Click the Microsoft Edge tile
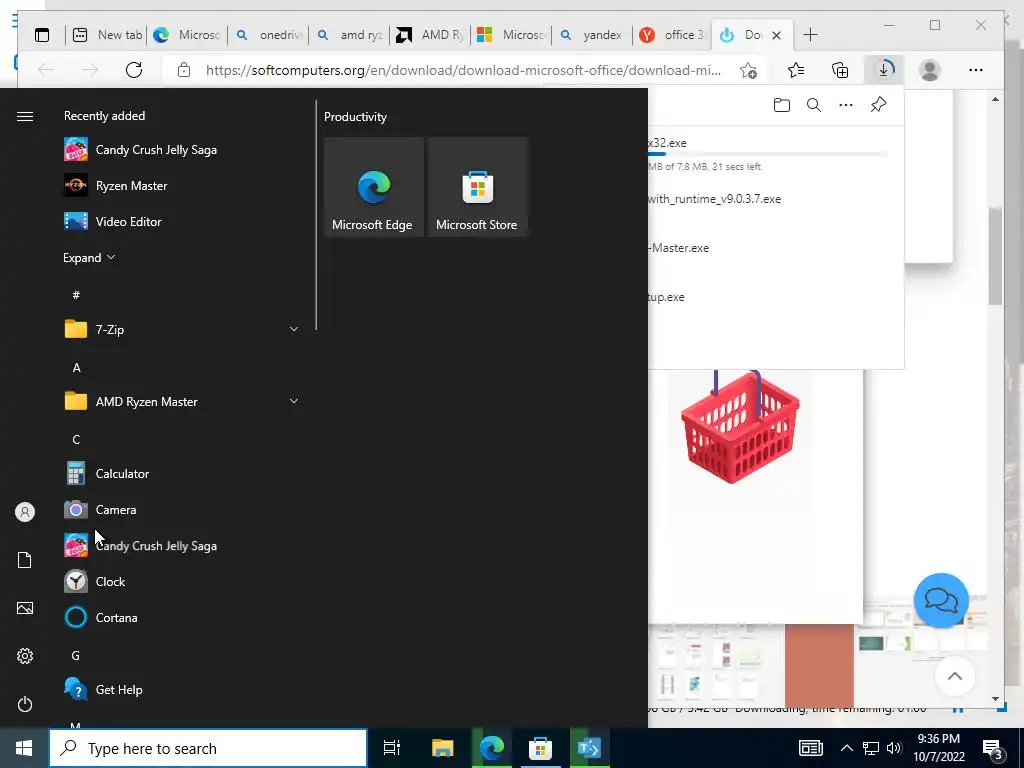 [374, 187]
